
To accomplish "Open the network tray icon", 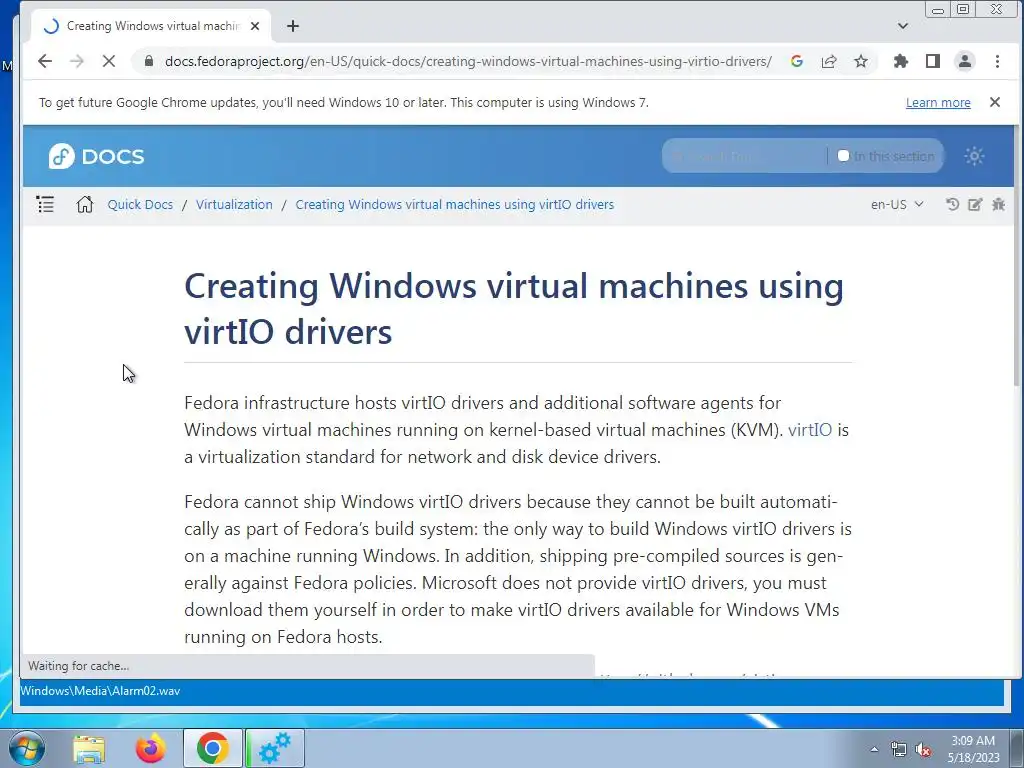I will coord(899,749).
